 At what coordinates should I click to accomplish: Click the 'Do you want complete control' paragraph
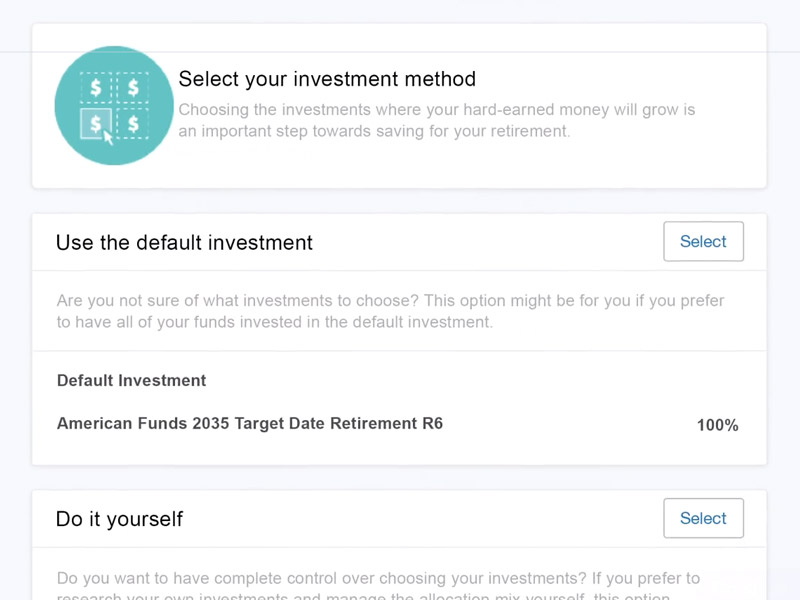(378, 585)
